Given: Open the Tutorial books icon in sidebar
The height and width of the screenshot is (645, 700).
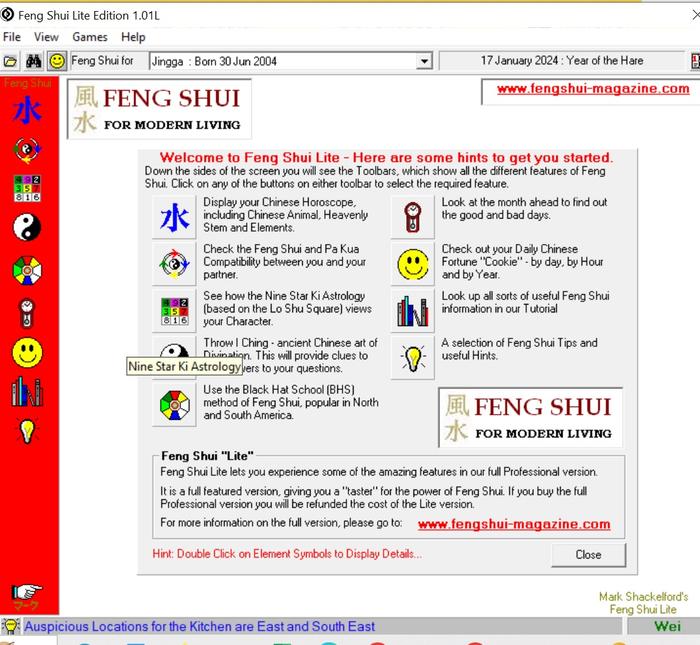Looking at the screenshot, I should 27,392.
